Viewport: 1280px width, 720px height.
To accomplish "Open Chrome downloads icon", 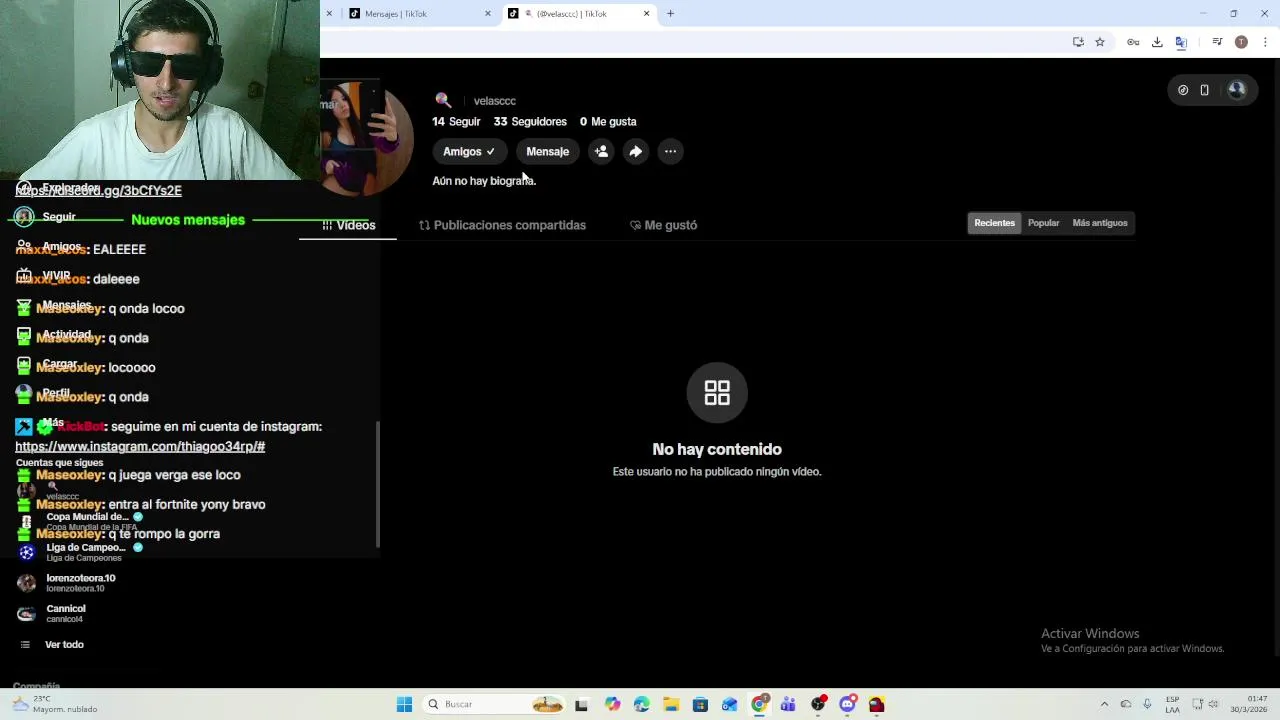I will click(x=1157, y=42).
